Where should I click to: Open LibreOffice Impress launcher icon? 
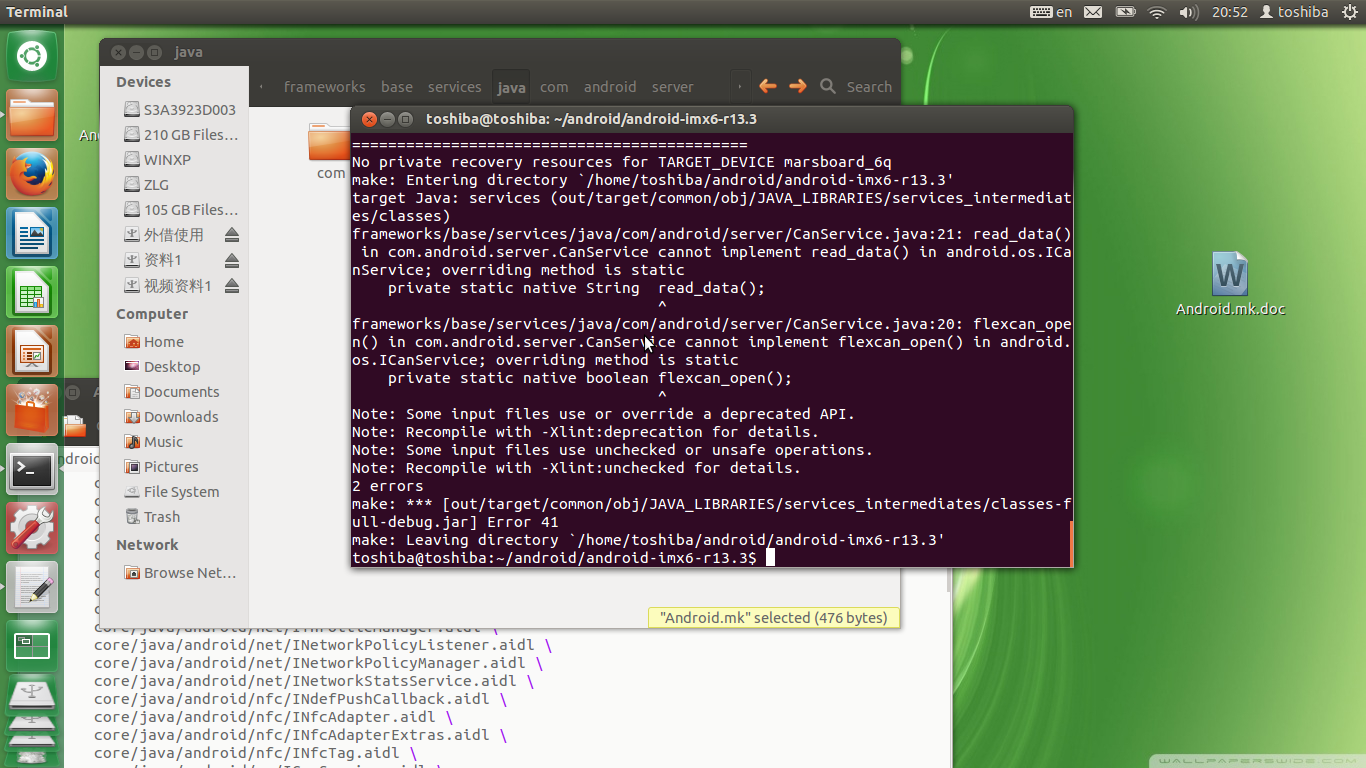pyautogui.click(x=32, y=351)
